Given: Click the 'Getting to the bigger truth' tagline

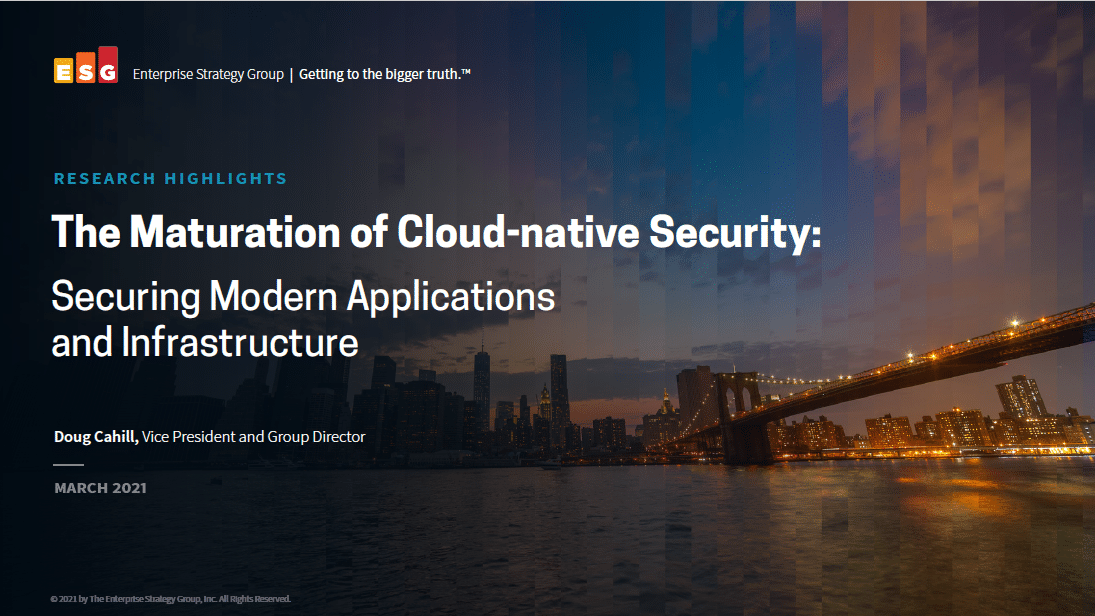Looking at the screenshot, I should pyautogui.click(x=385, y=74).
